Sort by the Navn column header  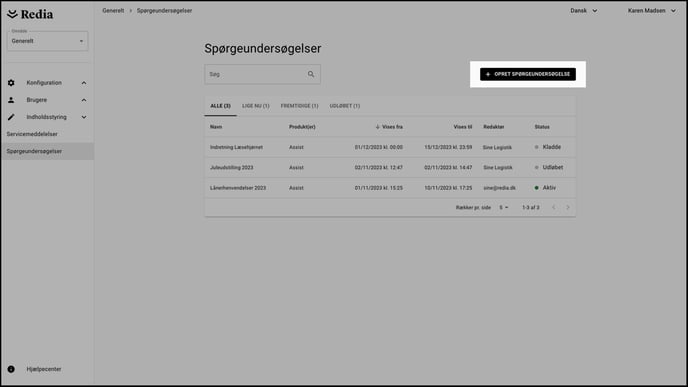coord(216,127)
